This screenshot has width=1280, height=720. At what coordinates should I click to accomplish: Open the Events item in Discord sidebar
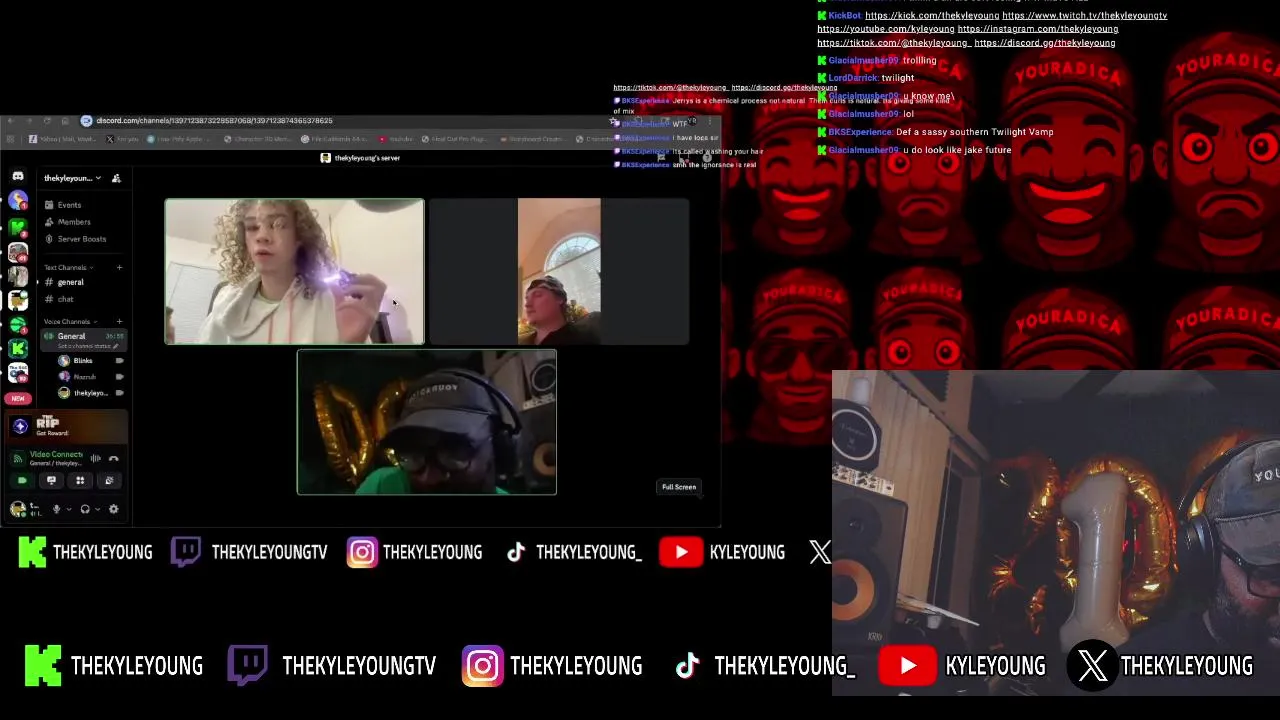point(69,205)
